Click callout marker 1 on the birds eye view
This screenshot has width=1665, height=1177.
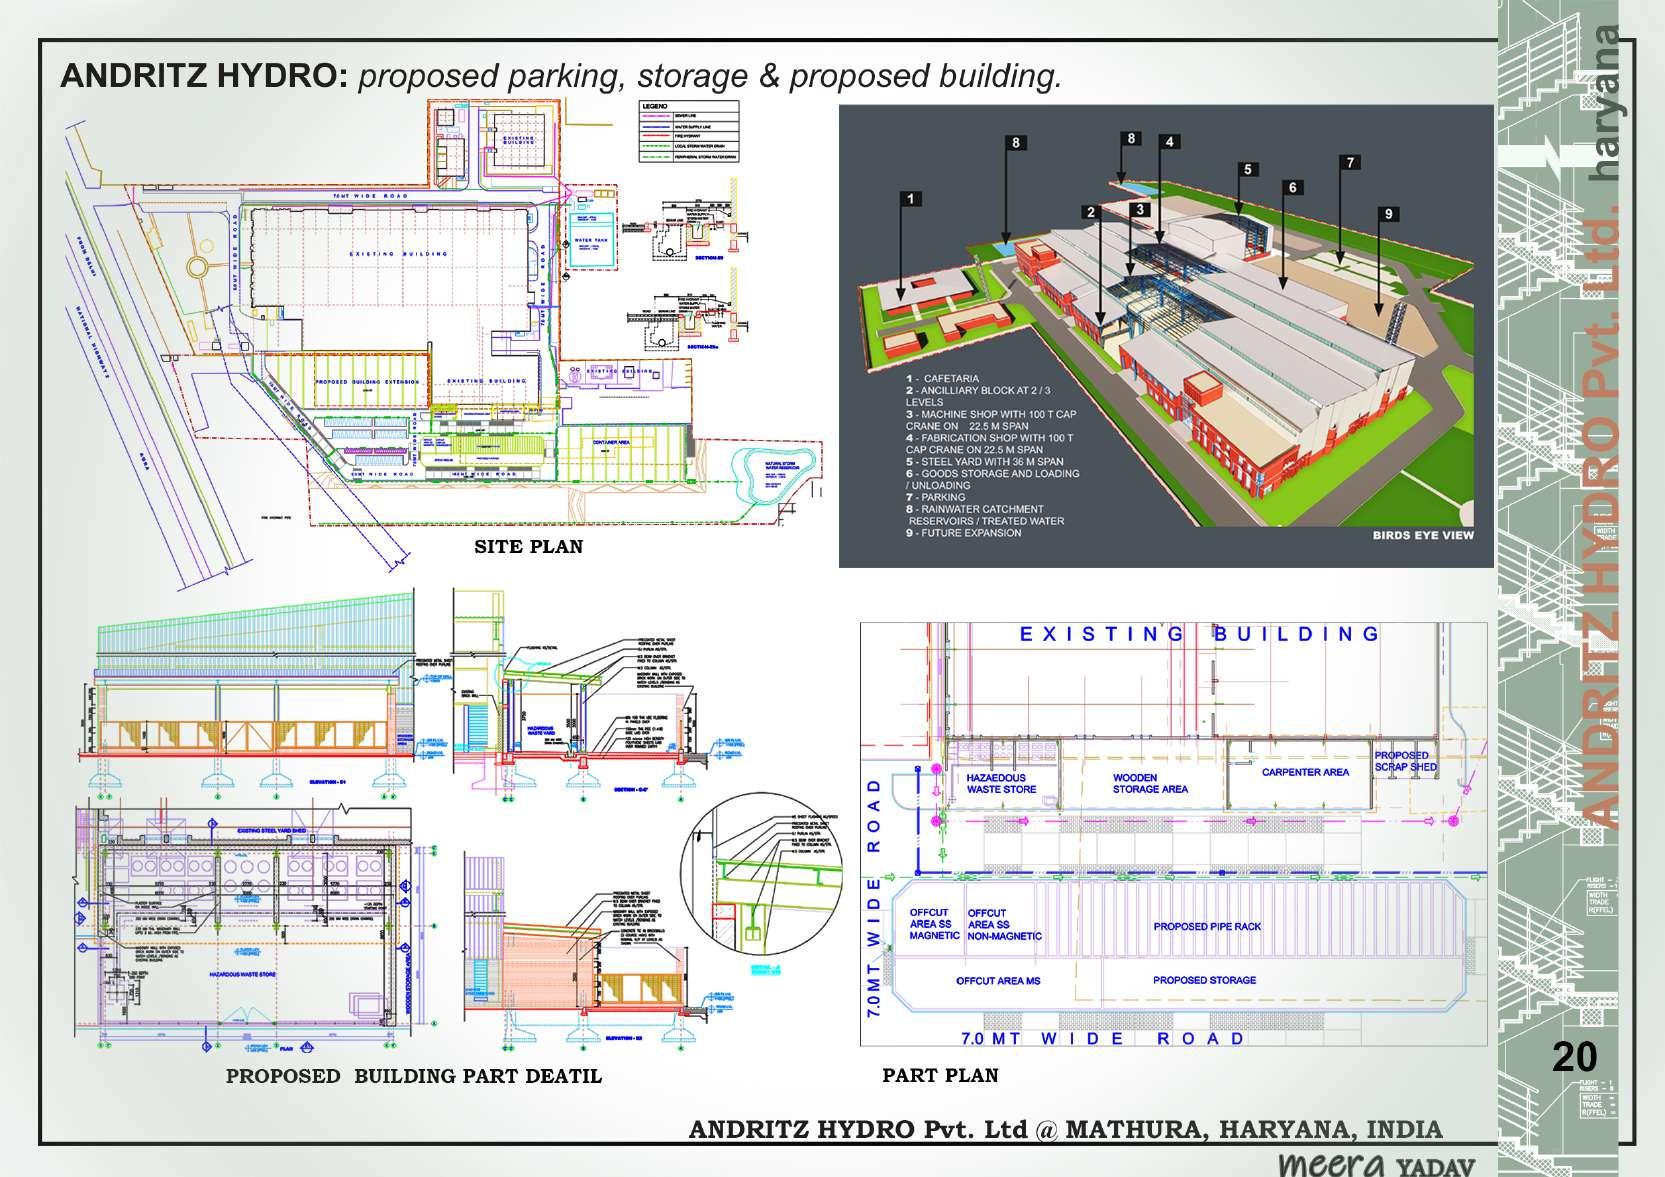pyautogui.click(x=910, y=199)
